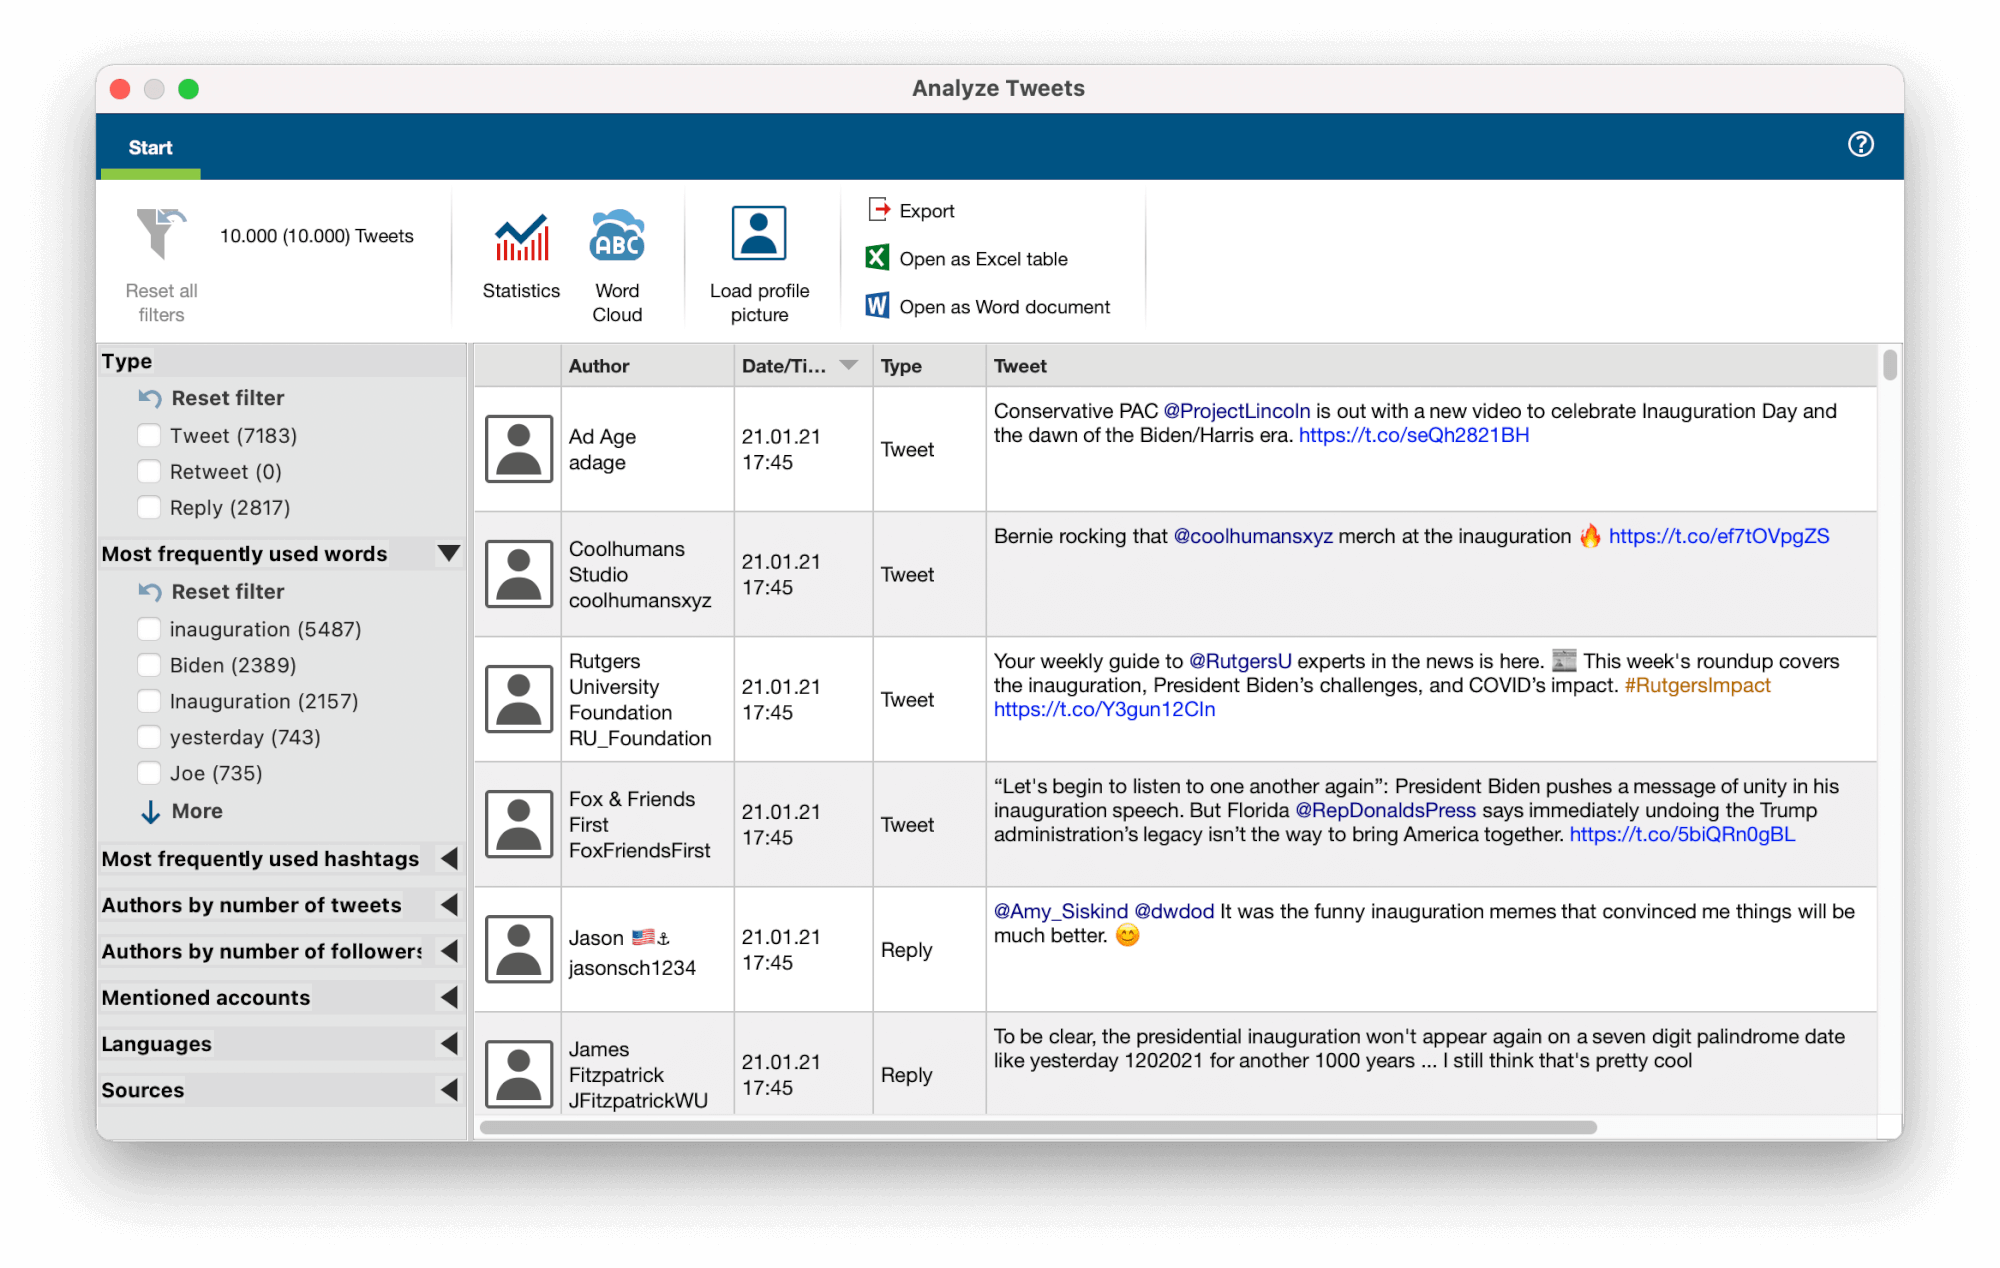Open help via the question mark icon
This screenshot has width=2000, height=1268.
pos(1860,144)
